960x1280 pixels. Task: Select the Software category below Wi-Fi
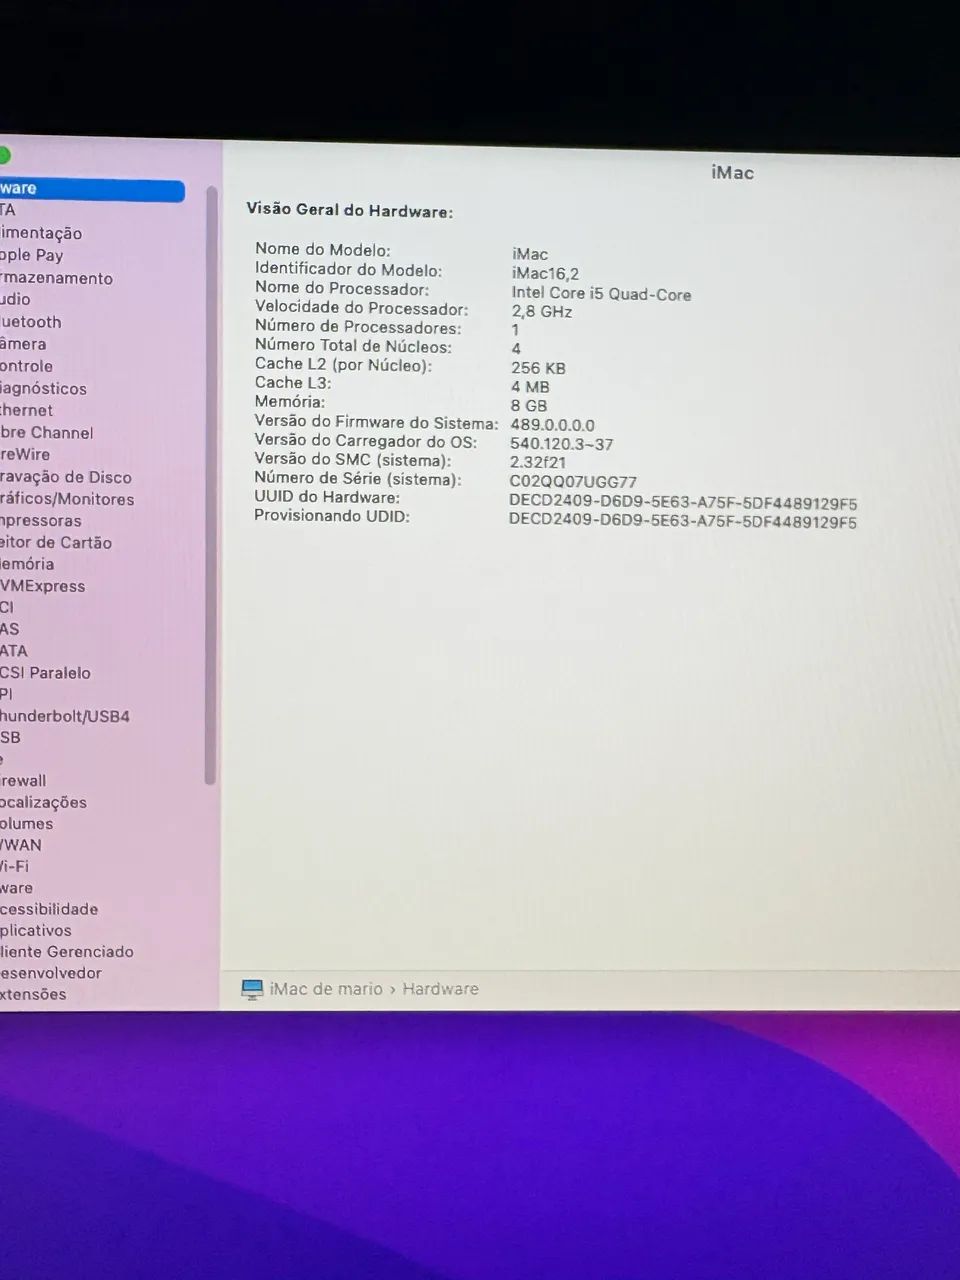17,888
